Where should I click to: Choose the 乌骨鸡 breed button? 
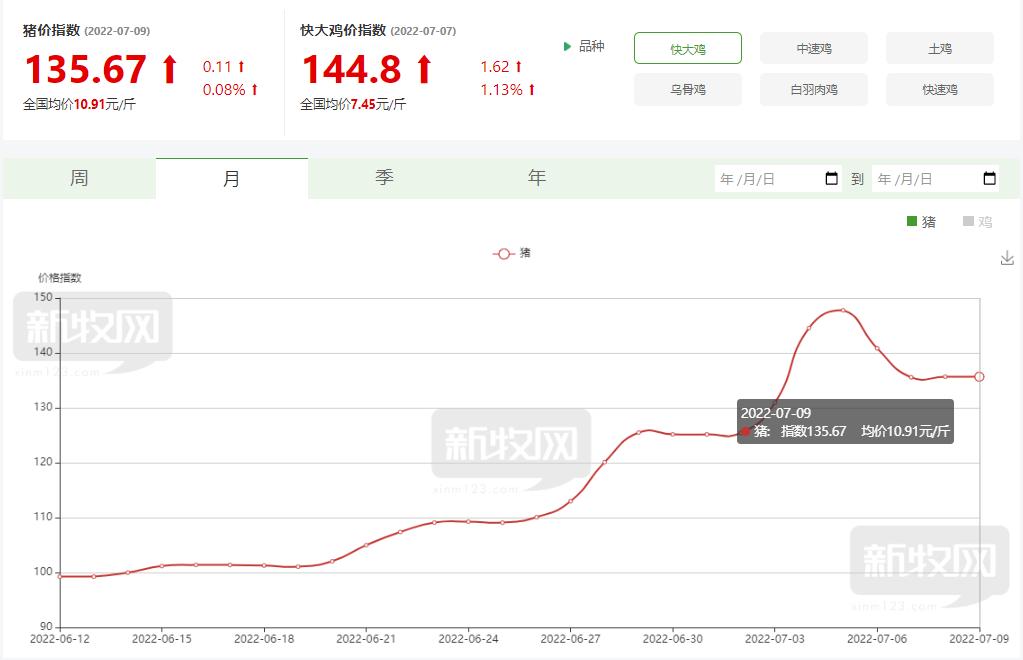pyautogui.click(x=687, y=89)
